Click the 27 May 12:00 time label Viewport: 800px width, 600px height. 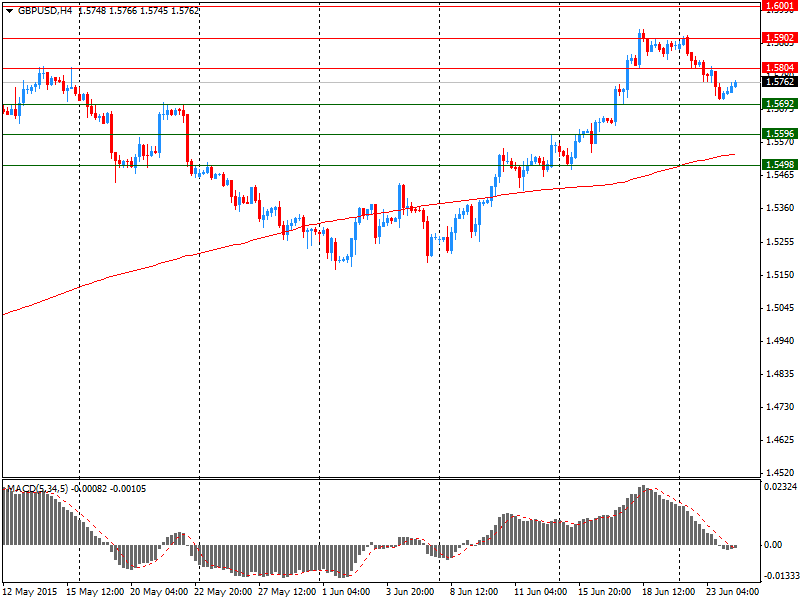point(287,592)
